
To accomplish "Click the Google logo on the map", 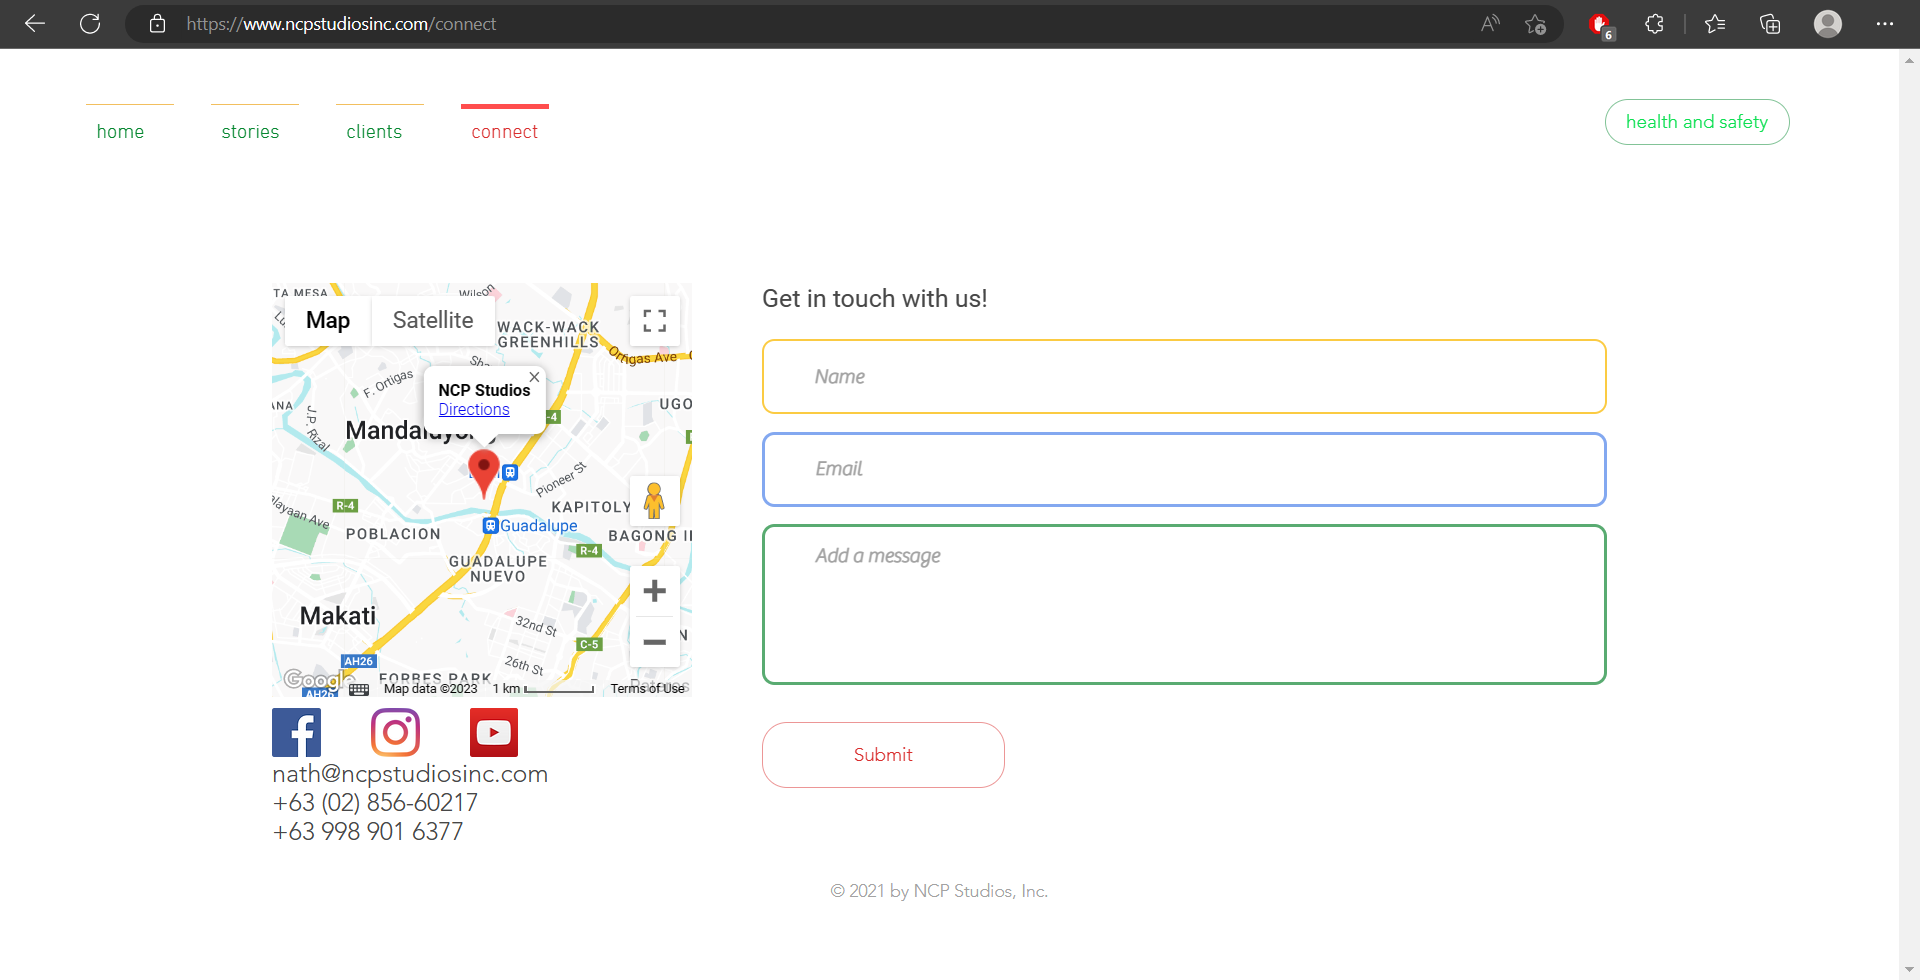I will coord(318,680).
